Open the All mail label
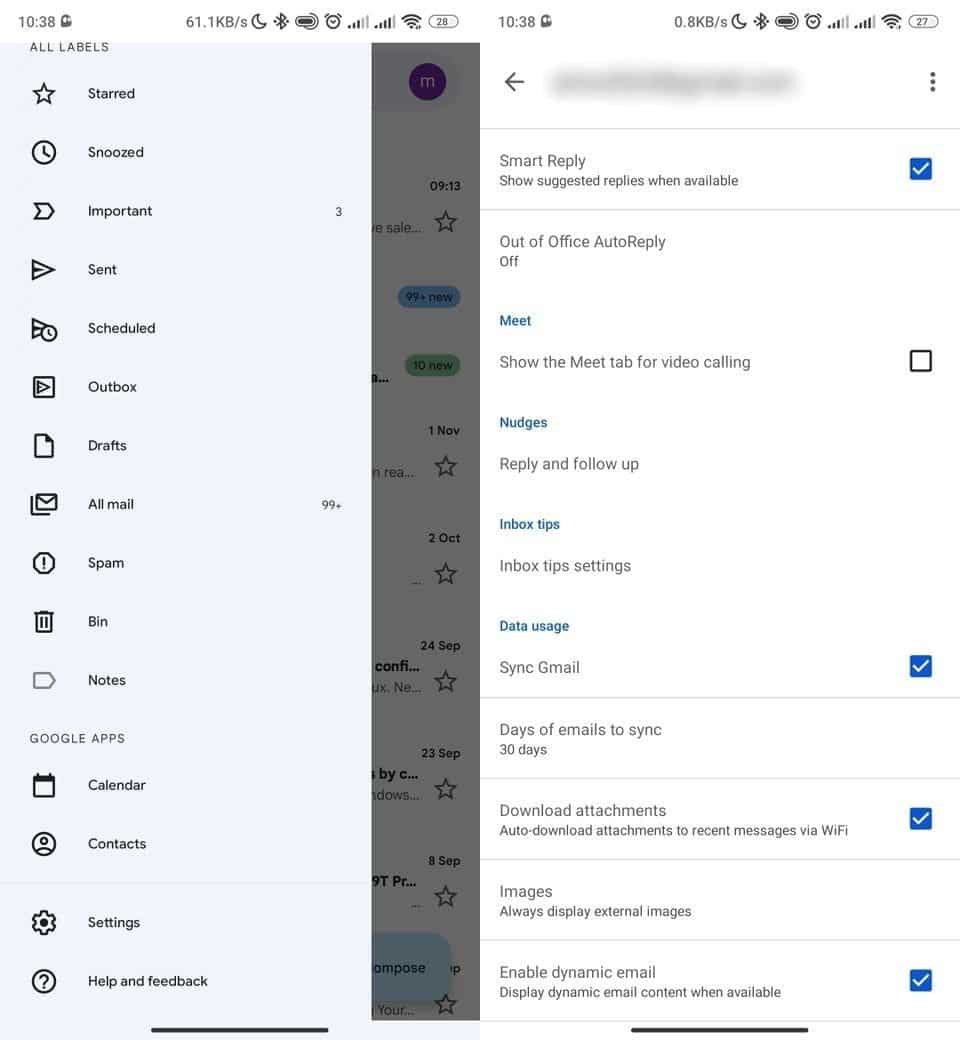960x1040 pixels. coord(111,505)
